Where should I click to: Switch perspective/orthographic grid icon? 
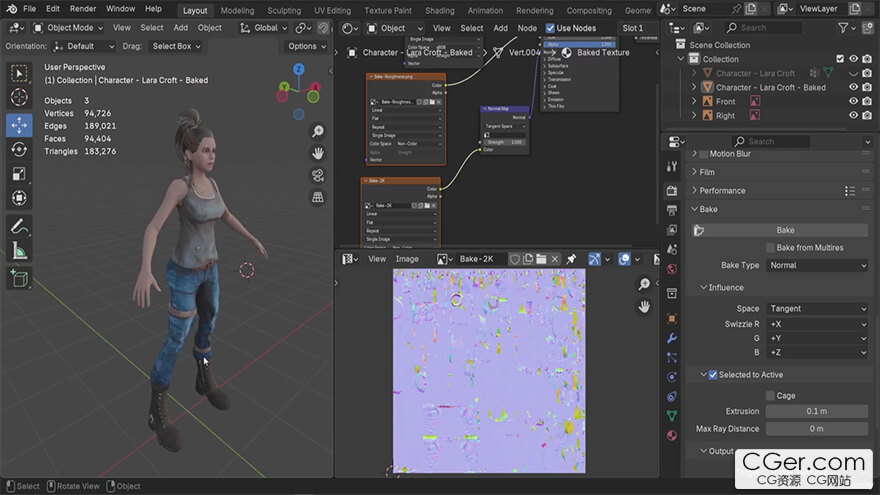pos(318,197)
